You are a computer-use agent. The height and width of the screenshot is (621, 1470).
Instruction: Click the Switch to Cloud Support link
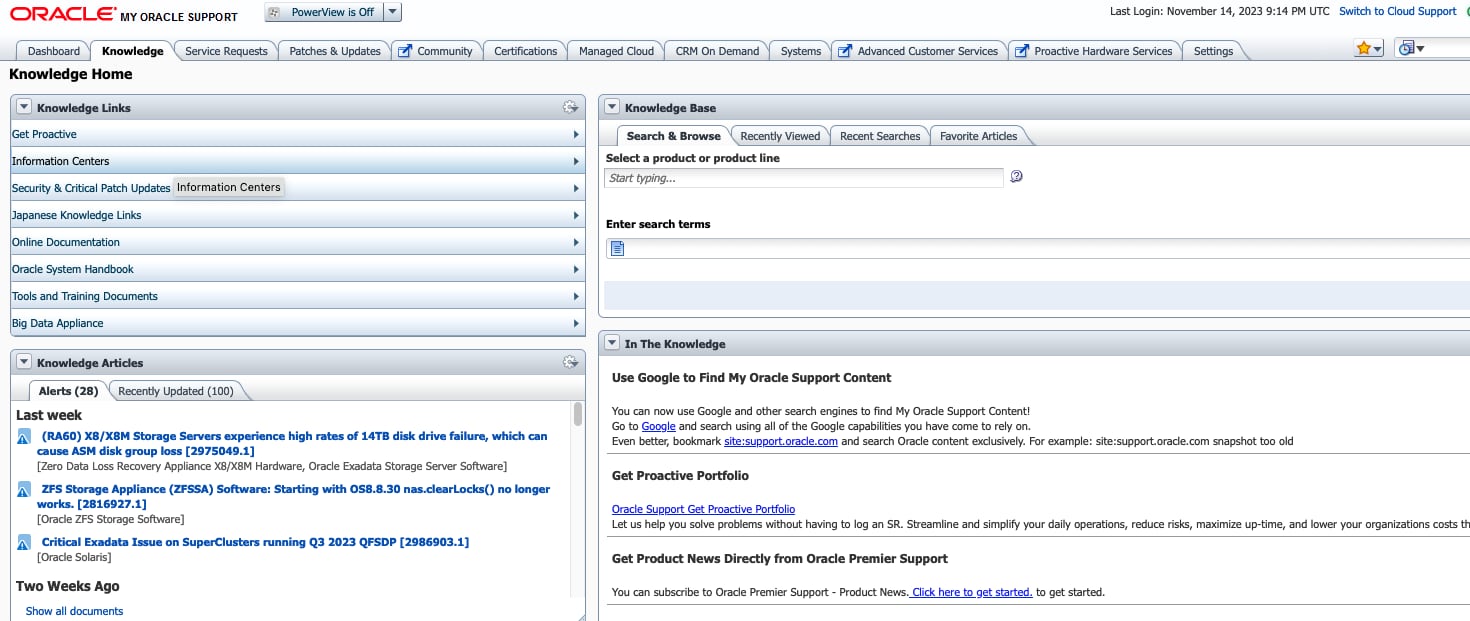coord(1397,12)
